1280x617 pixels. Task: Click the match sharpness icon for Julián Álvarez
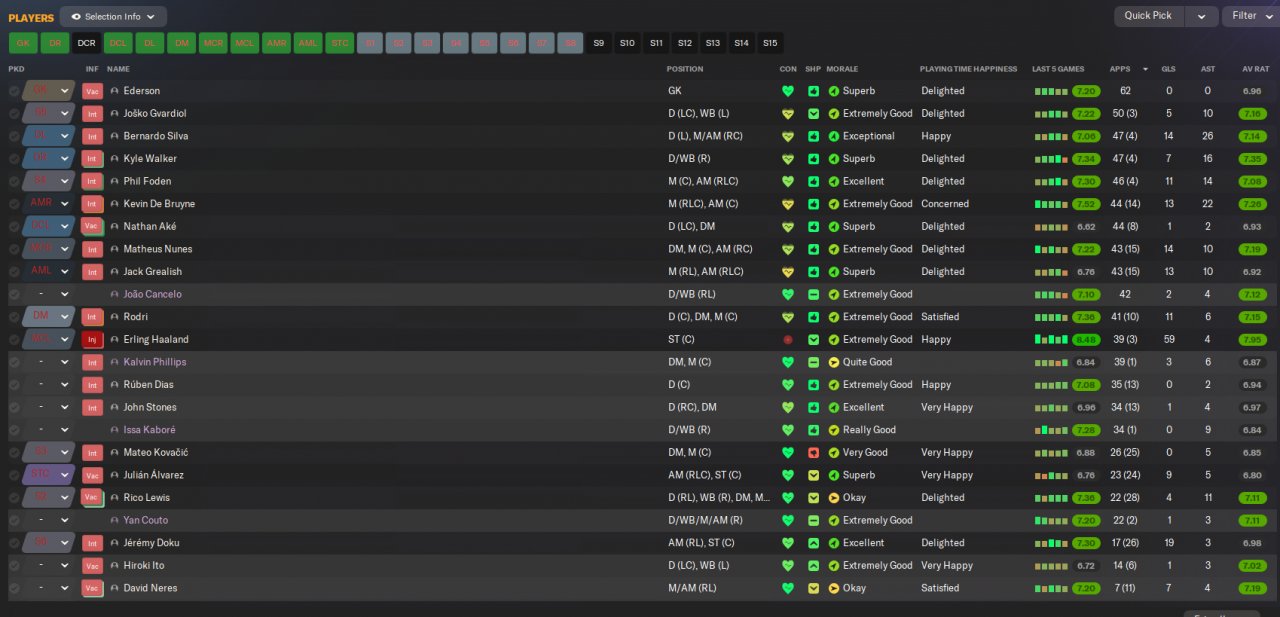(813, 475)
